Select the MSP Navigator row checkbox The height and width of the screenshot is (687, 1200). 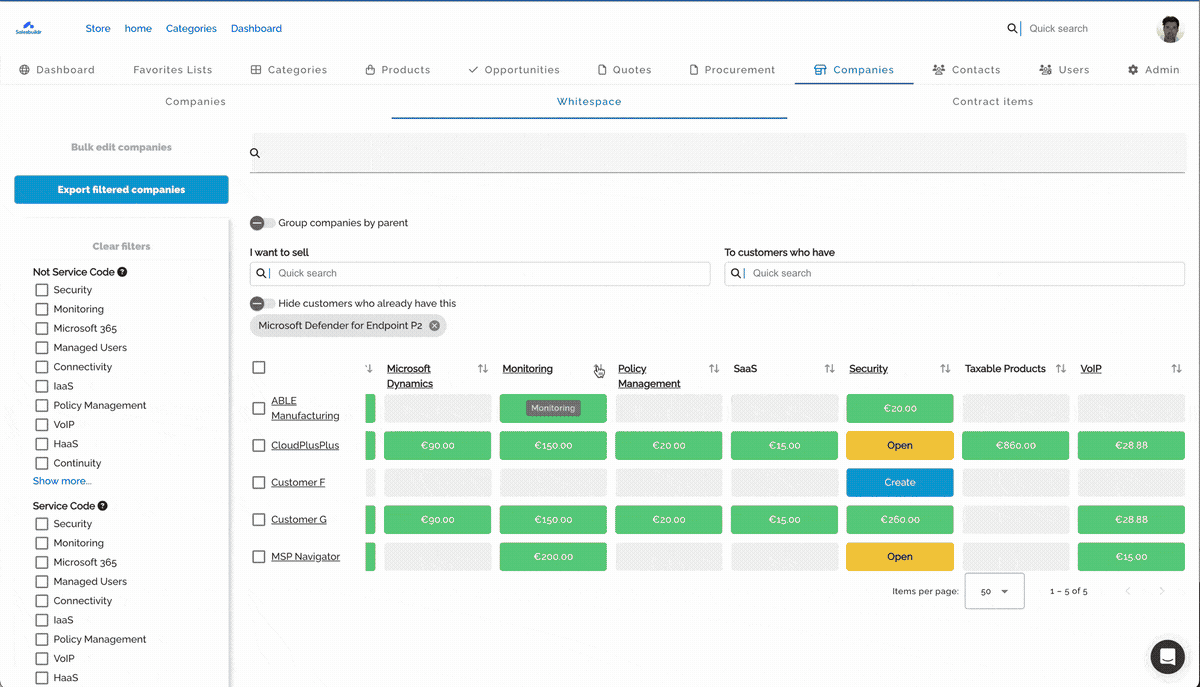(259, 557)
